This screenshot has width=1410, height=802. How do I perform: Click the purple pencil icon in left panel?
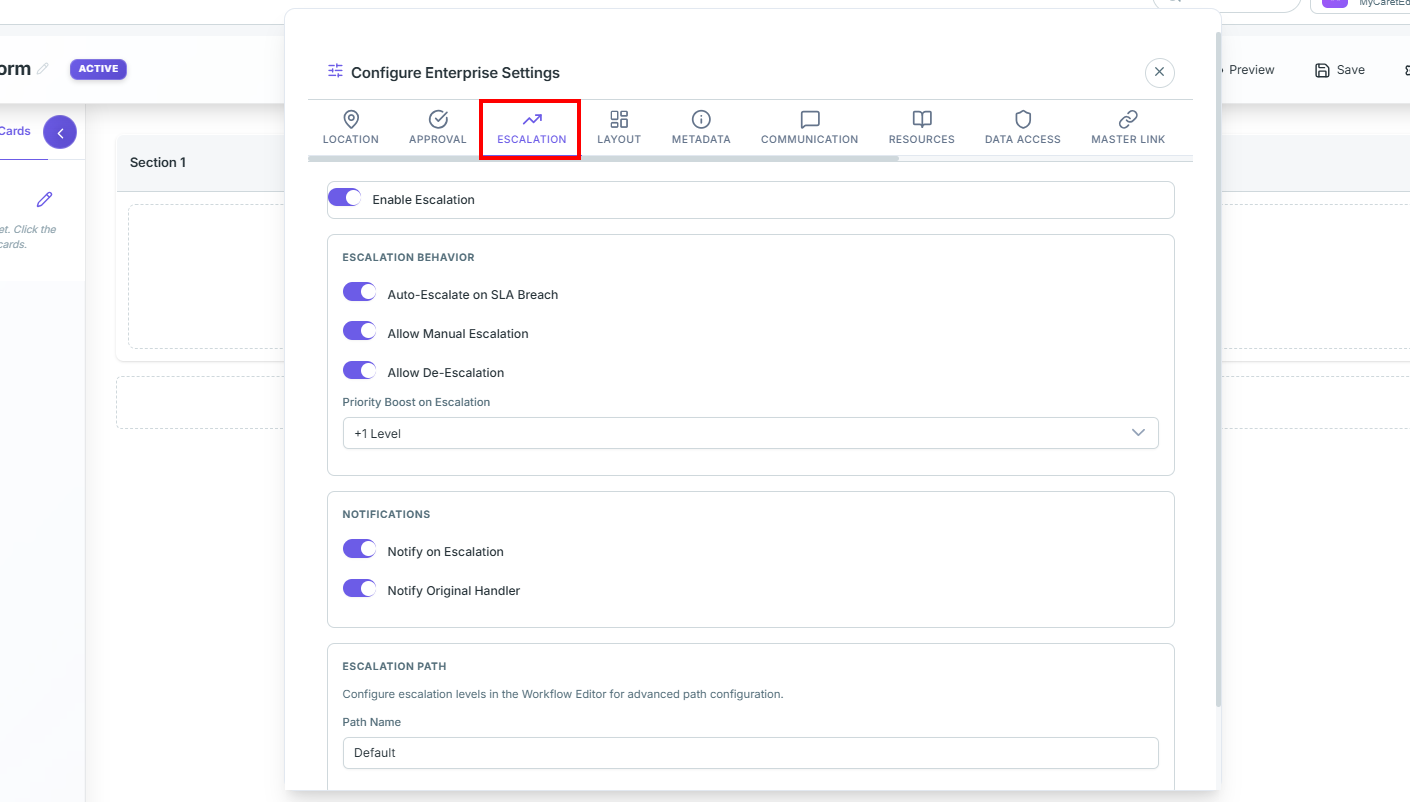[x=44, y=199]
